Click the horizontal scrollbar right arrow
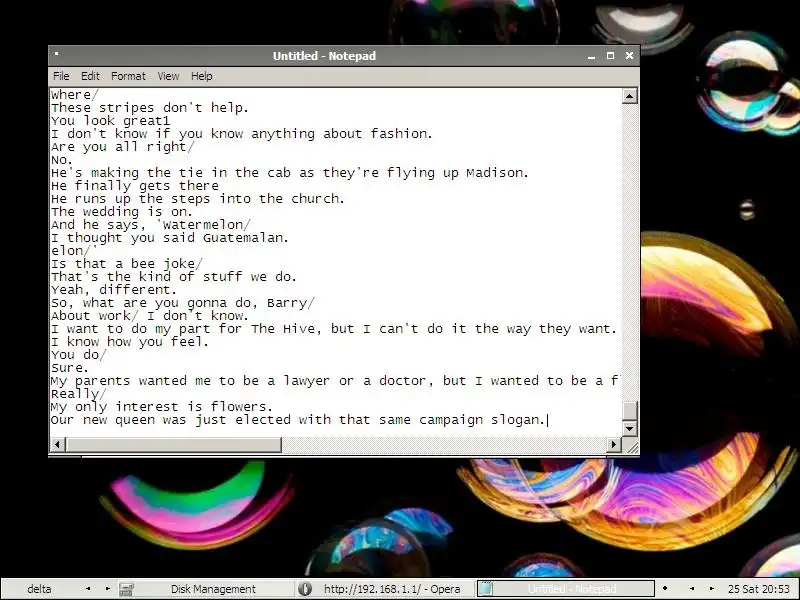The image size is (800, 600). pyautogui.click(x=614, y=445)
